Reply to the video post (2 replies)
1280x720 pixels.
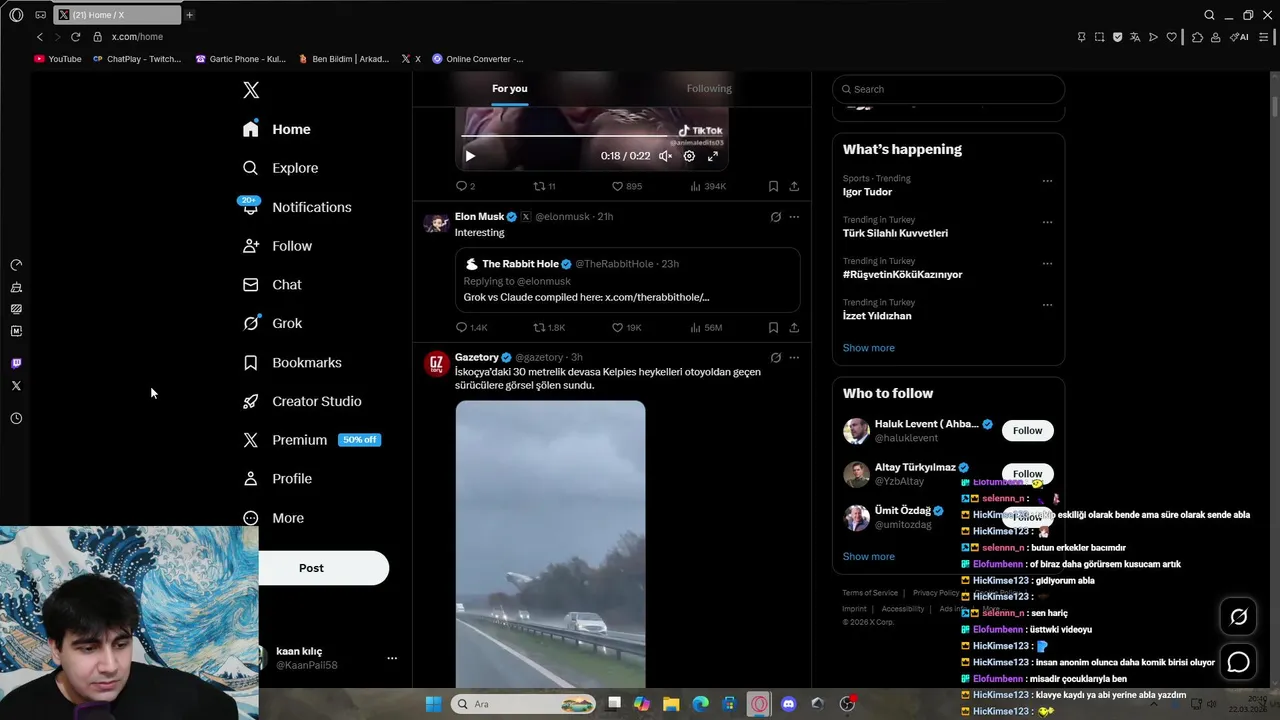(x=465, y=186)
